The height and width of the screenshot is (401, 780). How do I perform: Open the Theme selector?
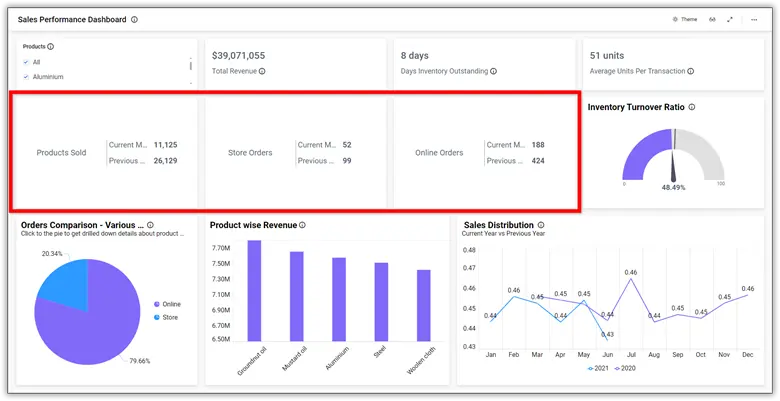[x=685, y=19]
